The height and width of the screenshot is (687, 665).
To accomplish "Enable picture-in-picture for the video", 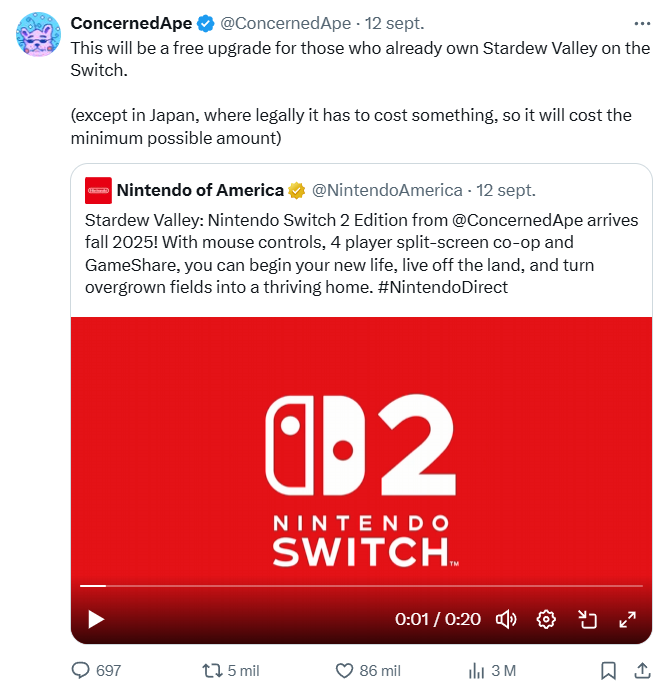I will click(587, 620).
